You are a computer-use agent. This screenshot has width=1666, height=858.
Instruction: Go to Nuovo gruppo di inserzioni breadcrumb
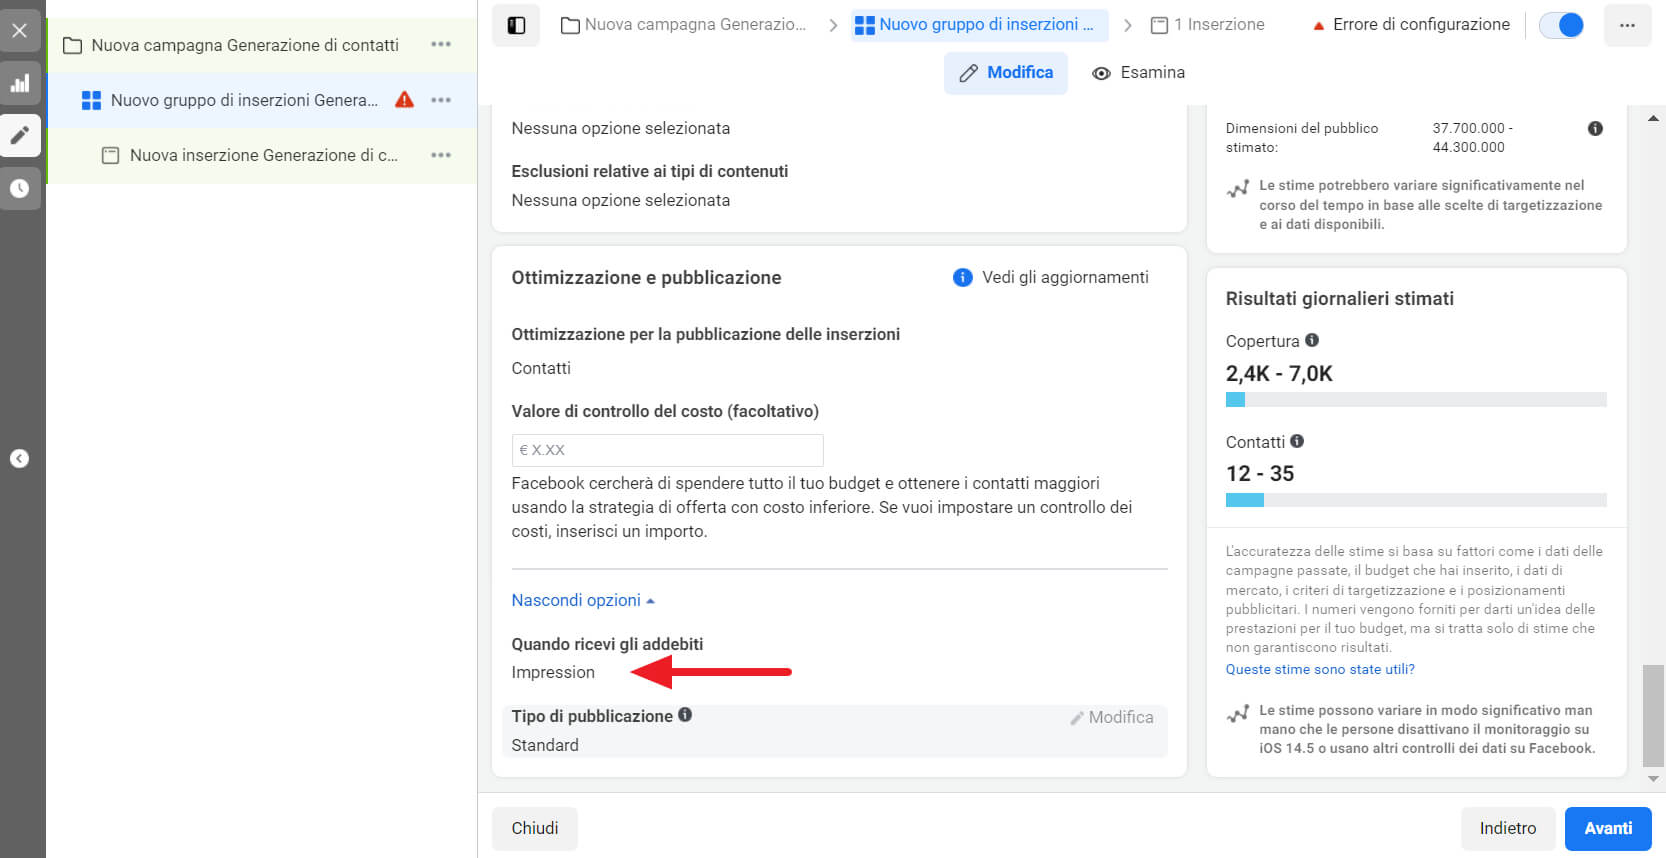click(x=979, y=25)
